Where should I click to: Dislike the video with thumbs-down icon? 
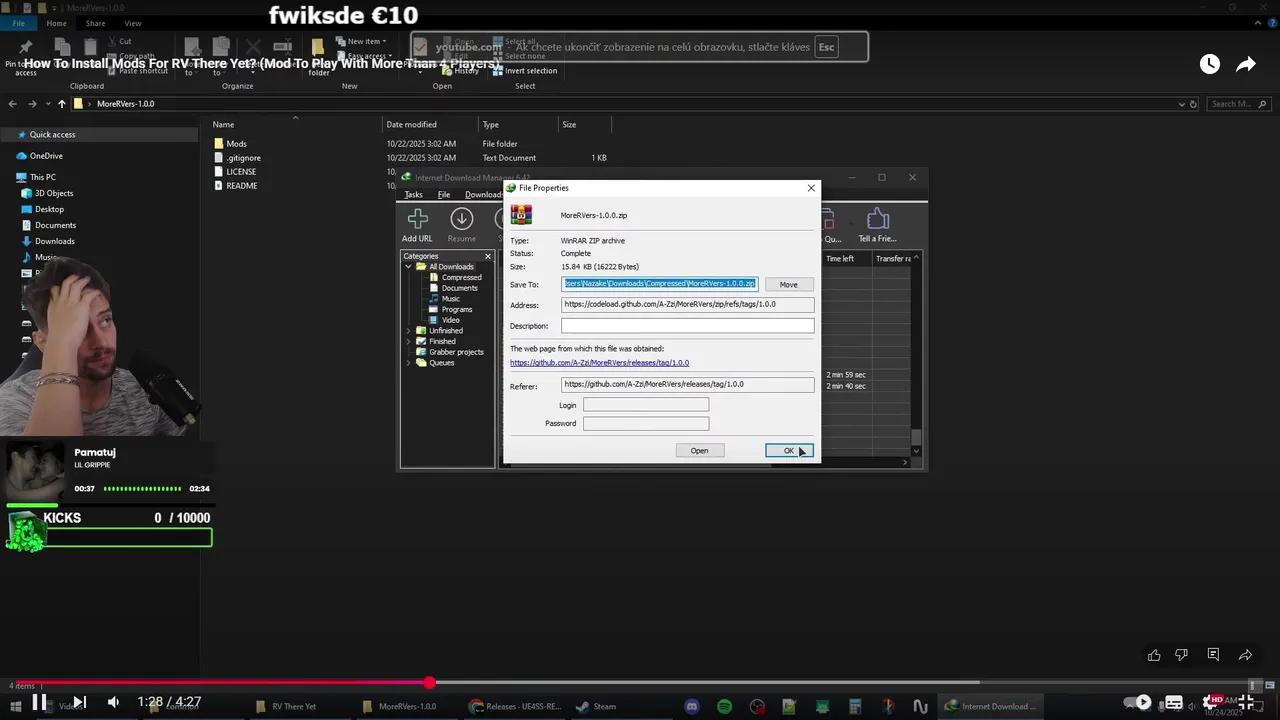[1182, 655]
